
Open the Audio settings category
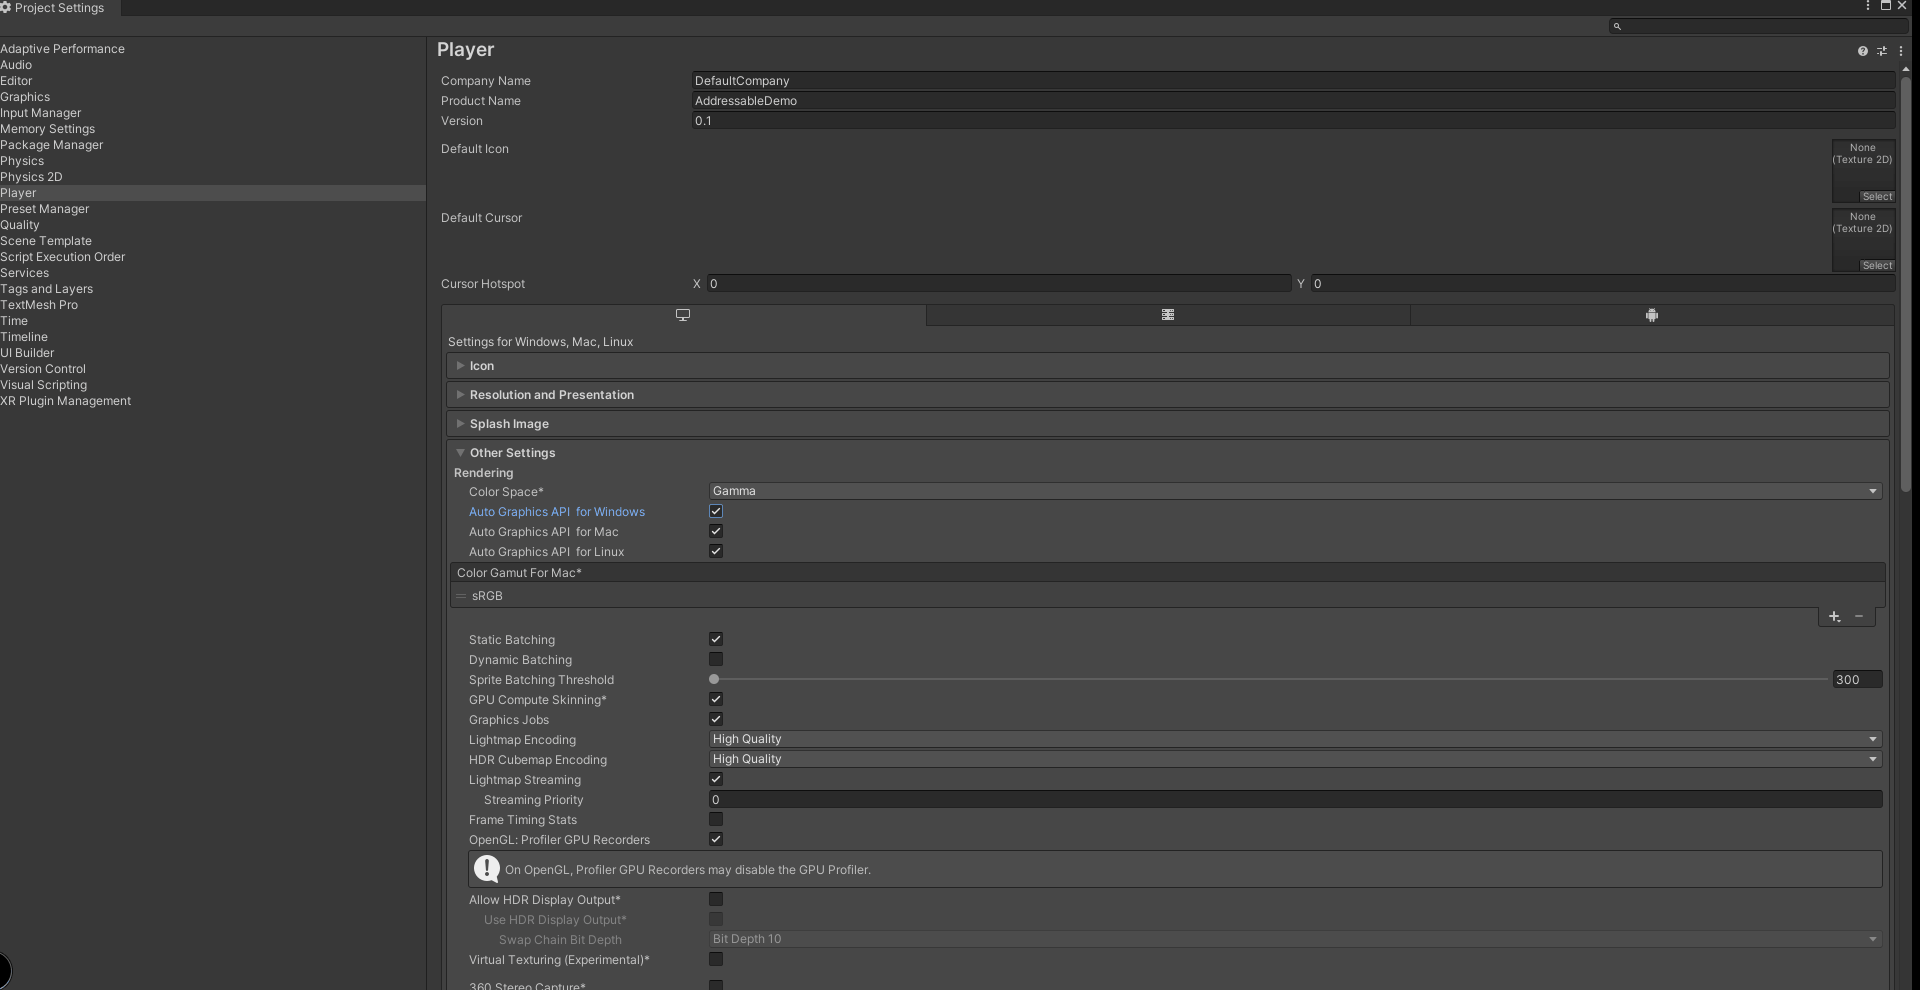[16, 65]
